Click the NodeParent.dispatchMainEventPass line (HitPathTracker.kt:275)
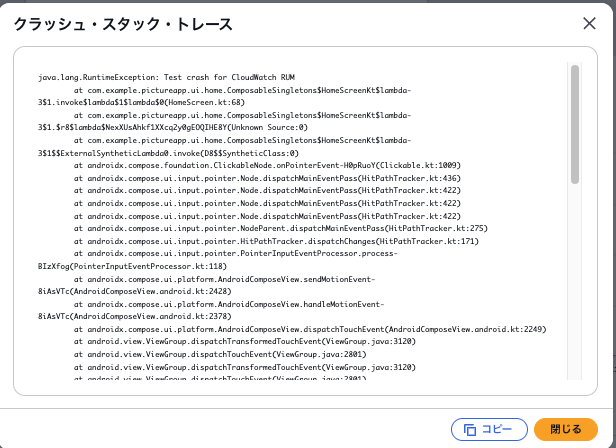Viewport: 616px width, 448px height. tap(280, 228)
